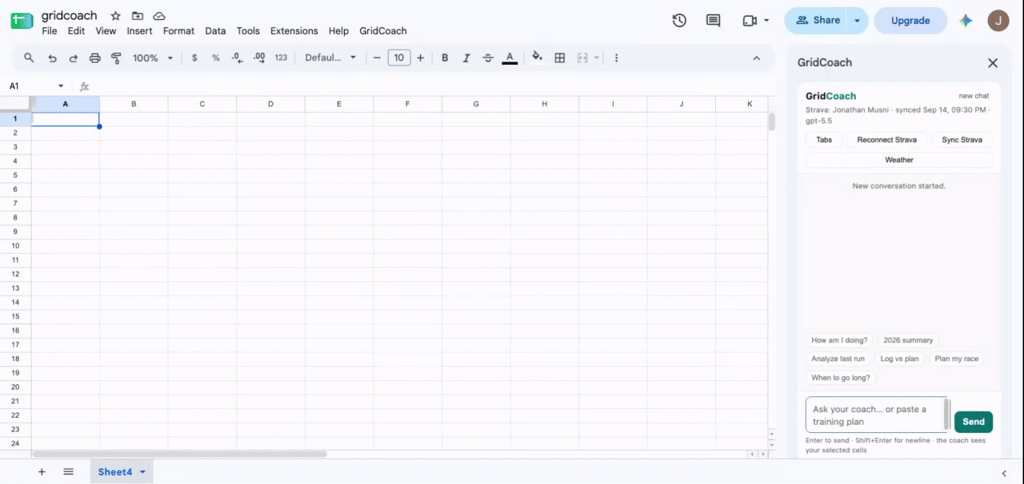Viewport: 1024px width, 484px height.
Task: Star the gridcoach document
Action: (x=116, y=16)
